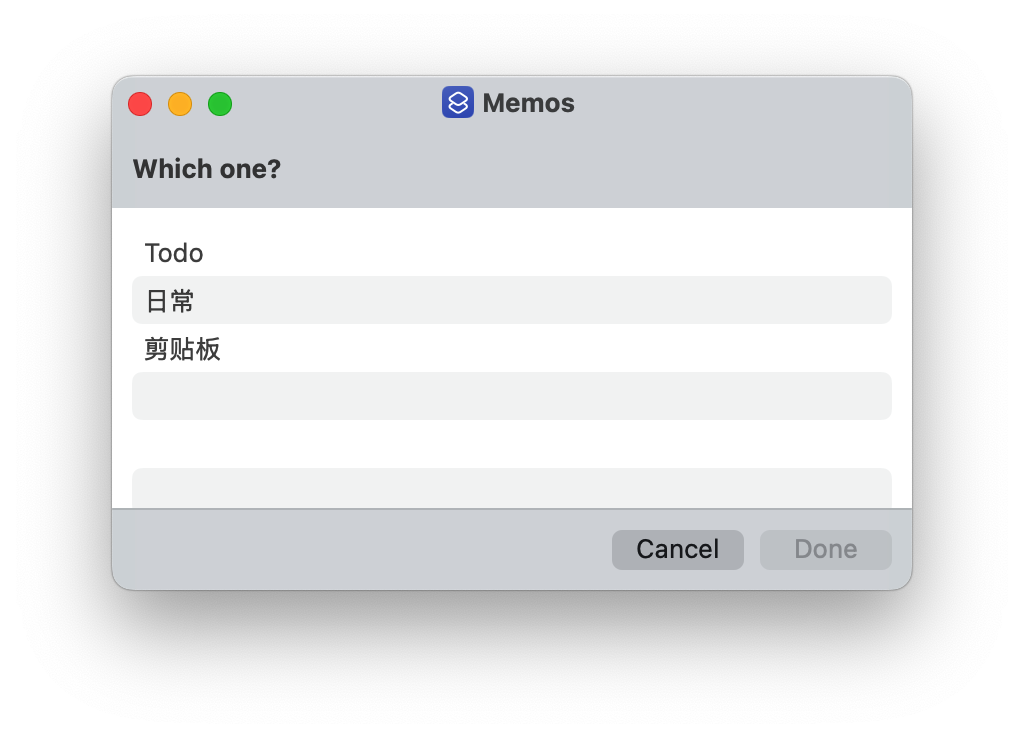1024x738 pixels.
Task: Zoom the window using the green button
Action: click(219, 104)
